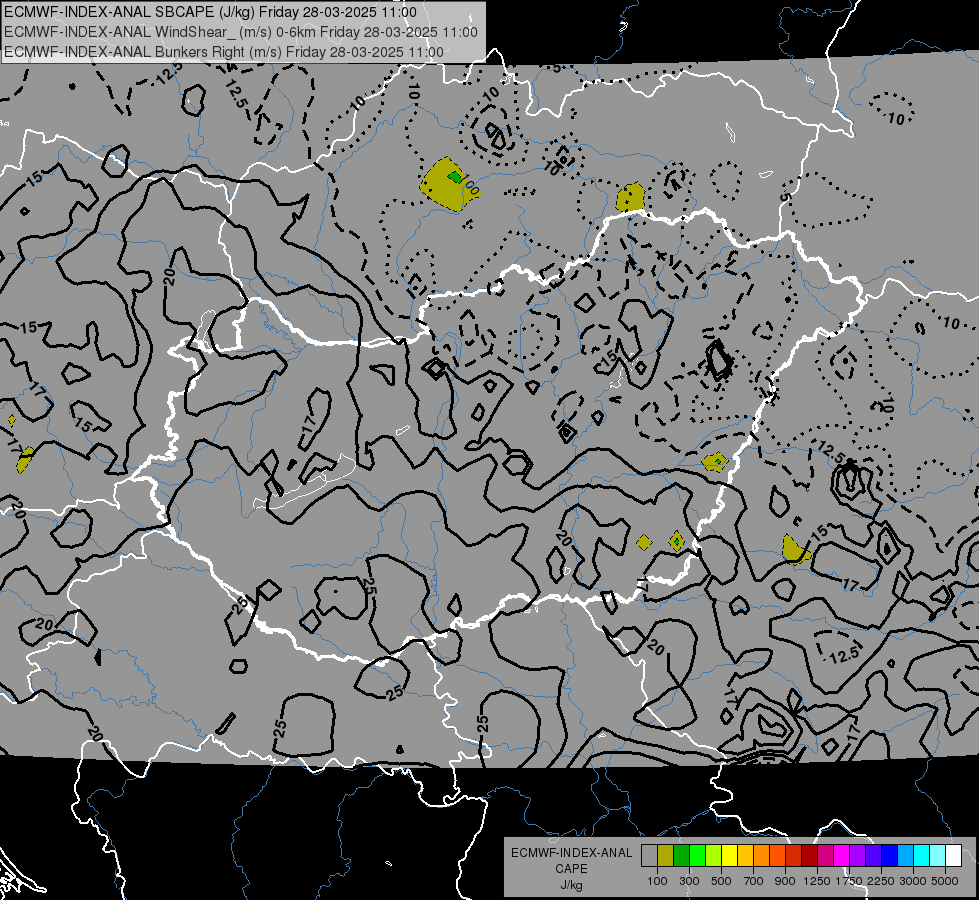Click legend value 3000
979x900 pixels.
(913, 881)
